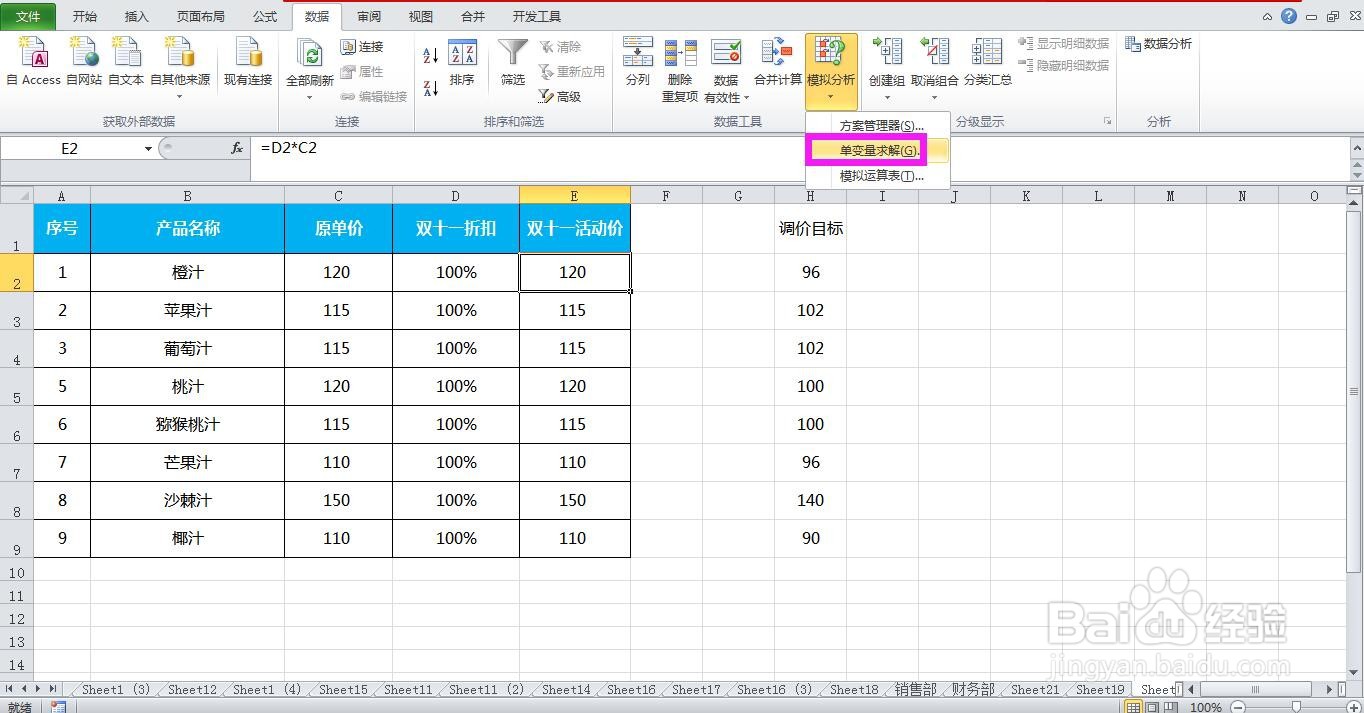Switch to the 公式 ribbon tab
Viewport: 1364px width, 713px height.
click(264, 16)
